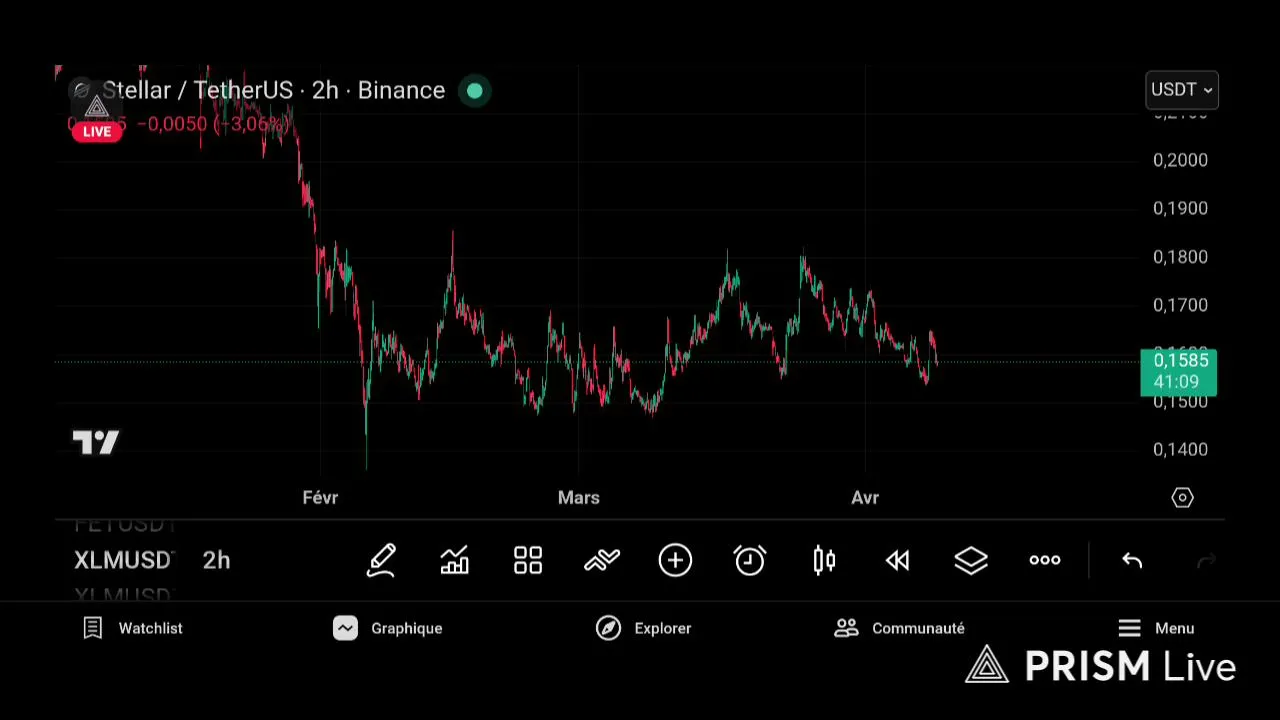Switch to the Graphique tab
Viewport: 1280px width, 720px height.
click(x=388, y=628)
